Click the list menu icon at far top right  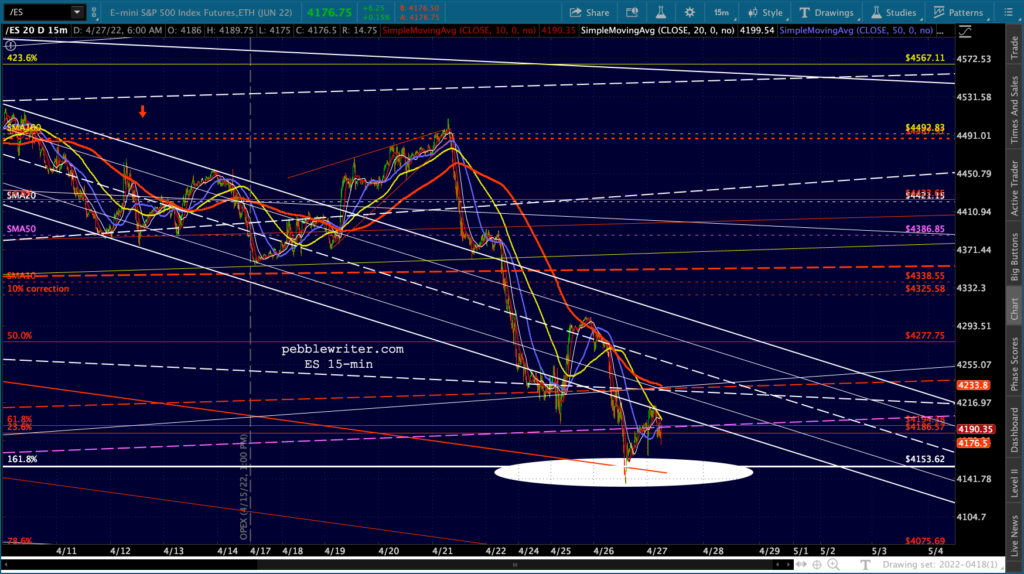(1009, 12)
